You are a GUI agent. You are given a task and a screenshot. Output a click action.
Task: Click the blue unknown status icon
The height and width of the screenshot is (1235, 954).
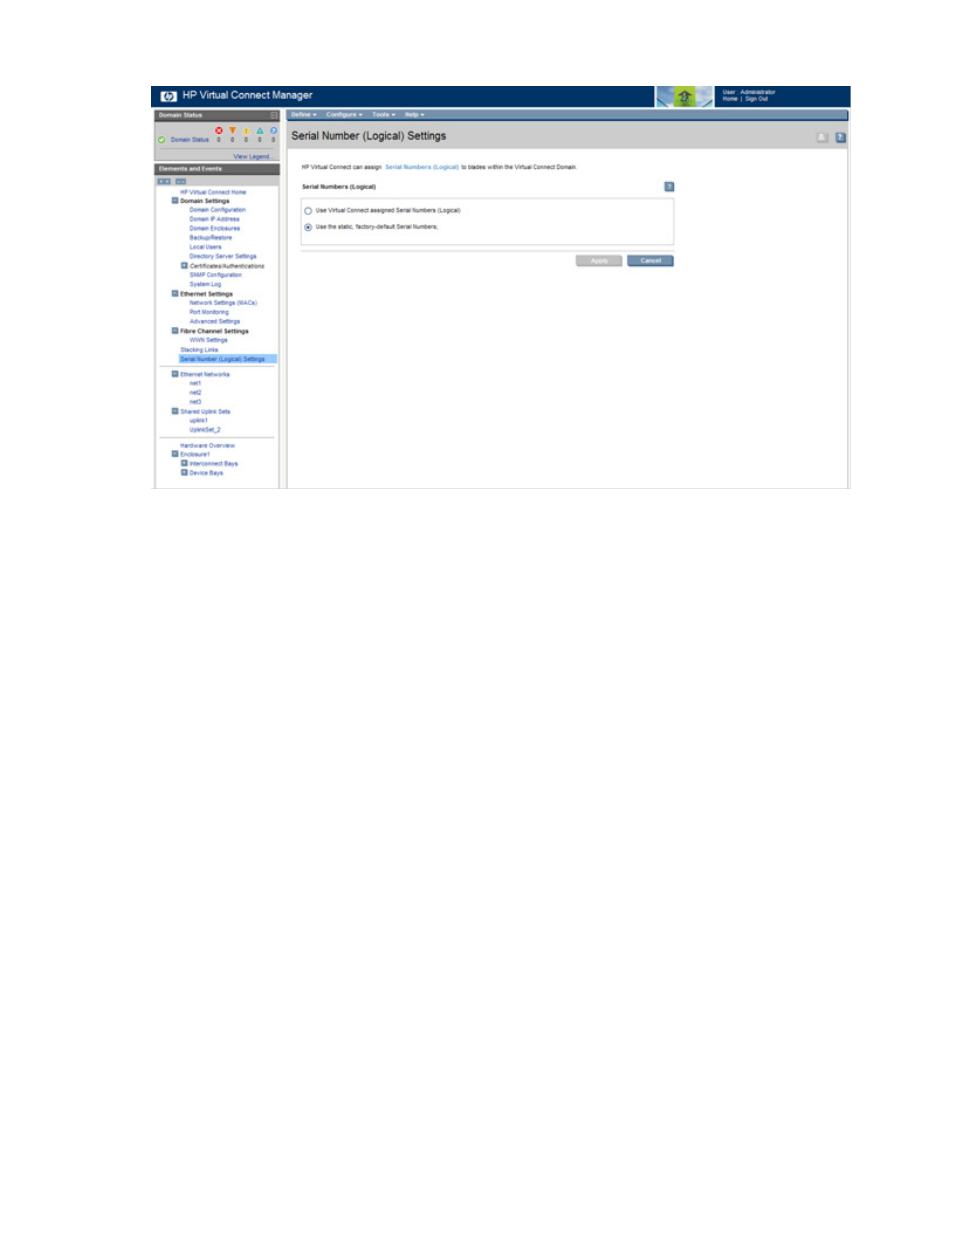[273, 131]
